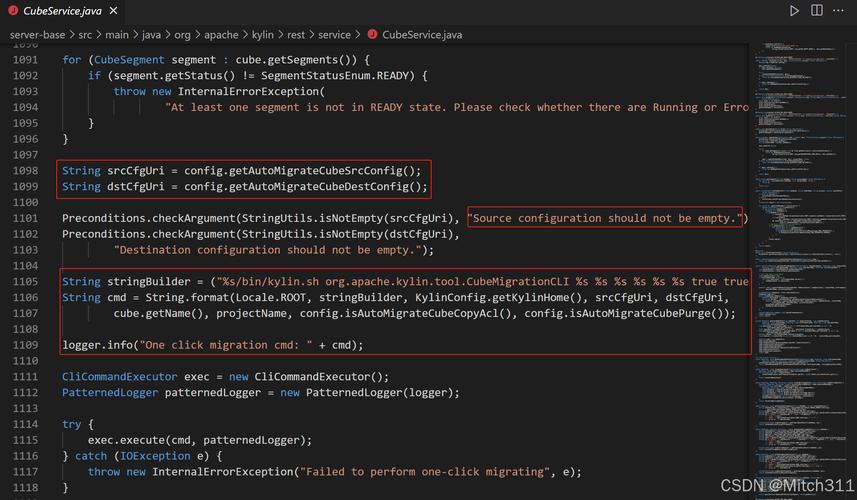Click the Java icon in the breadcrumb
Image resolution: width=857 pixels, height=500 pixels.
click(x=372, y=34)
